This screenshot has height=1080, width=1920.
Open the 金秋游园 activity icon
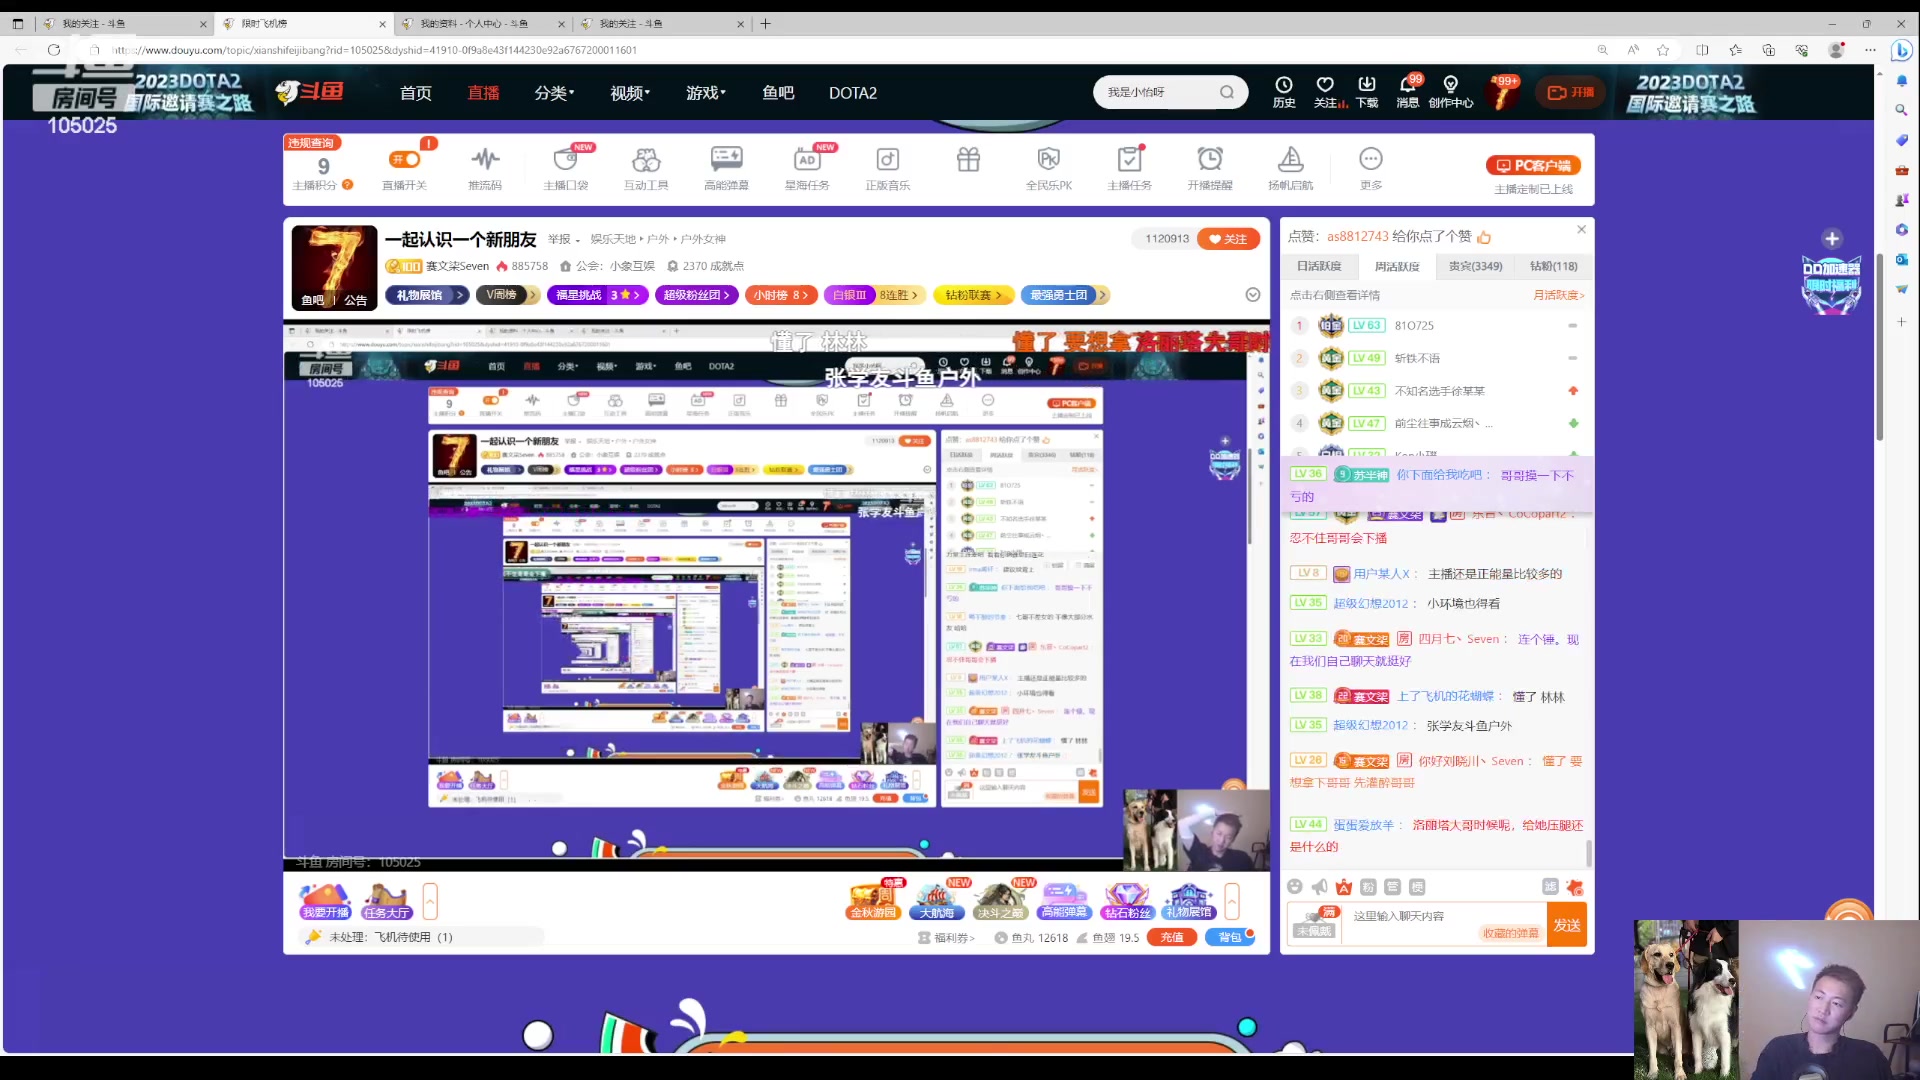pos(873,900)
